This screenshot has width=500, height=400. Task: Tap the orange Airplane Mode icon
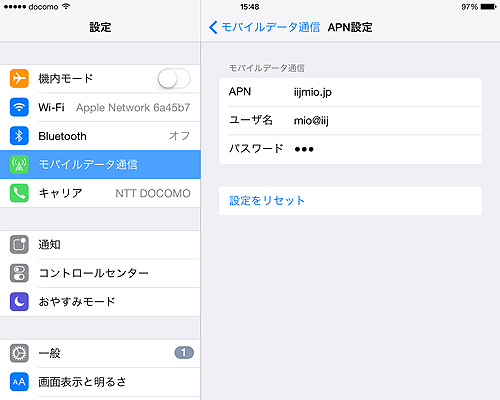19,78
